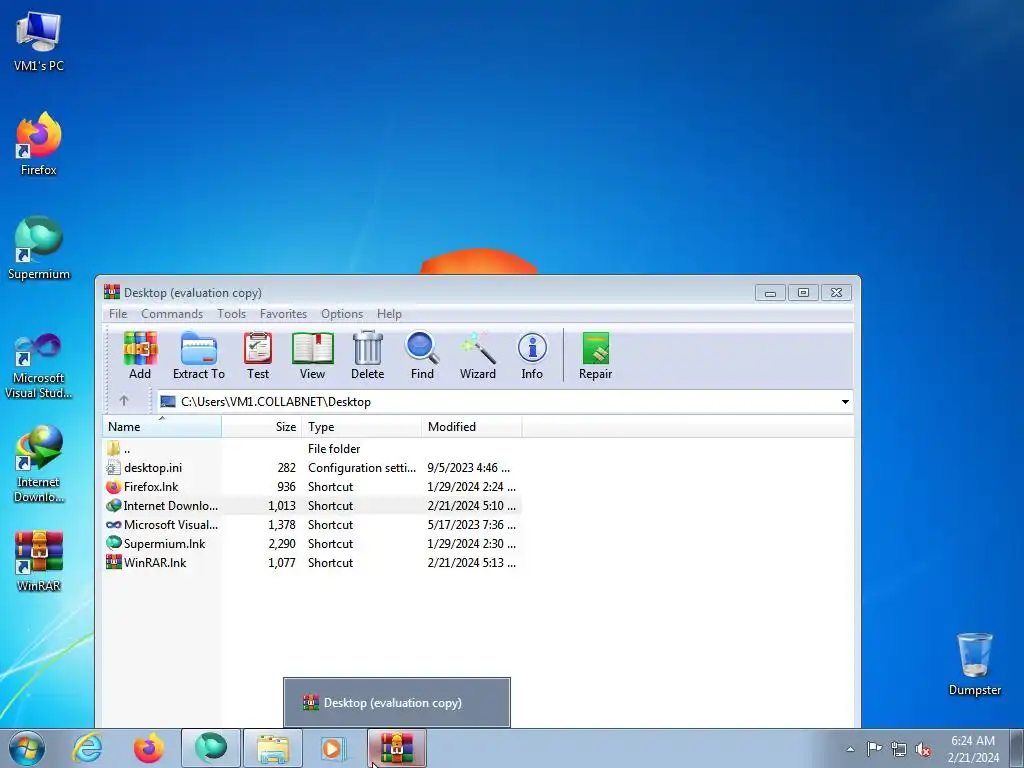Click the Repair toolbar icon
Viewport: 1024px width, 768px height.
[x=596, y=355]
